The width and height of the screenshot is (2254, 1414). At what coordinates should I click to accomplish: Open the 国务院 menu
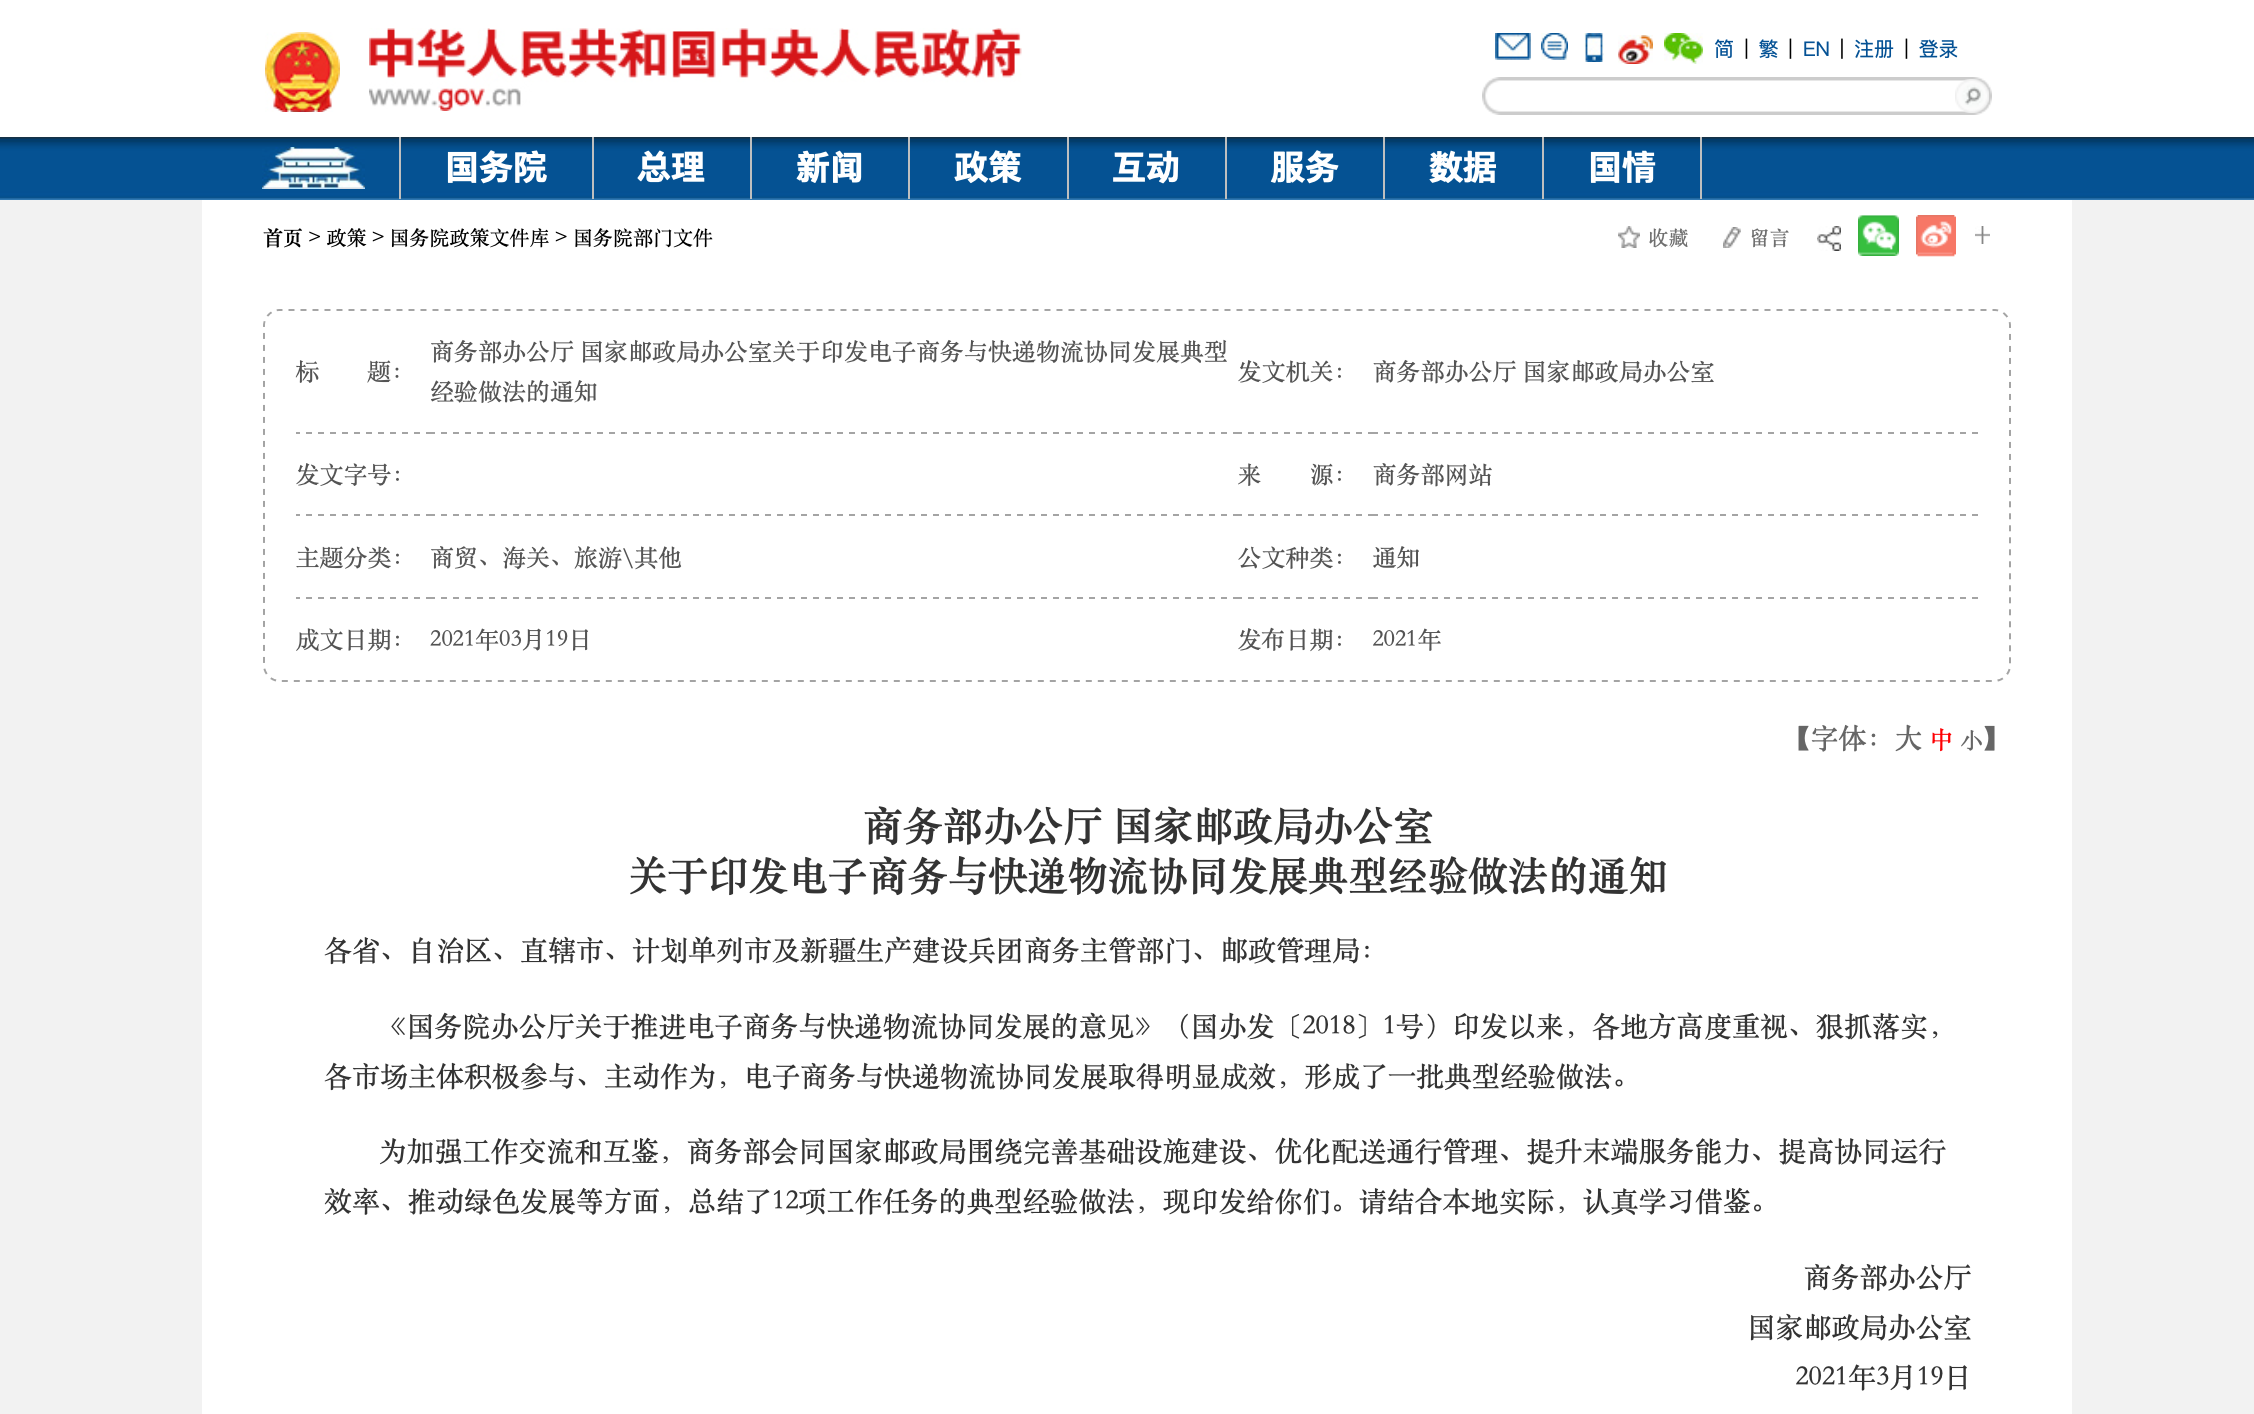(x=496, y=168)
